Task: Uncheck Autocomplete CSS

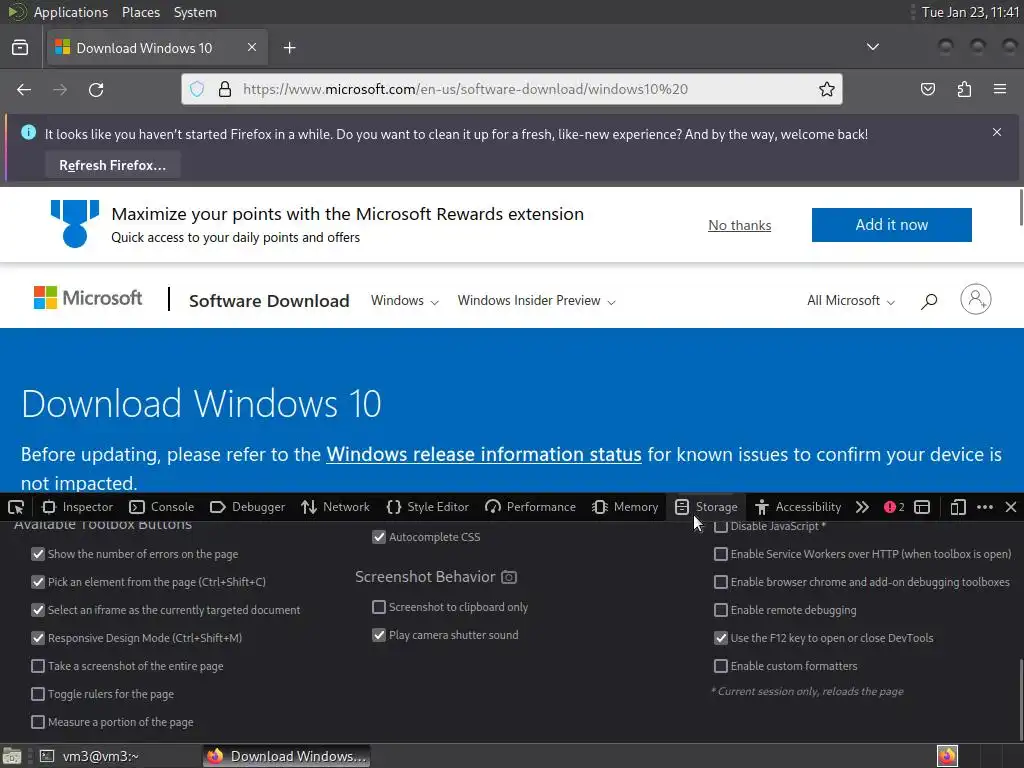Action: [x=379, y=537]
